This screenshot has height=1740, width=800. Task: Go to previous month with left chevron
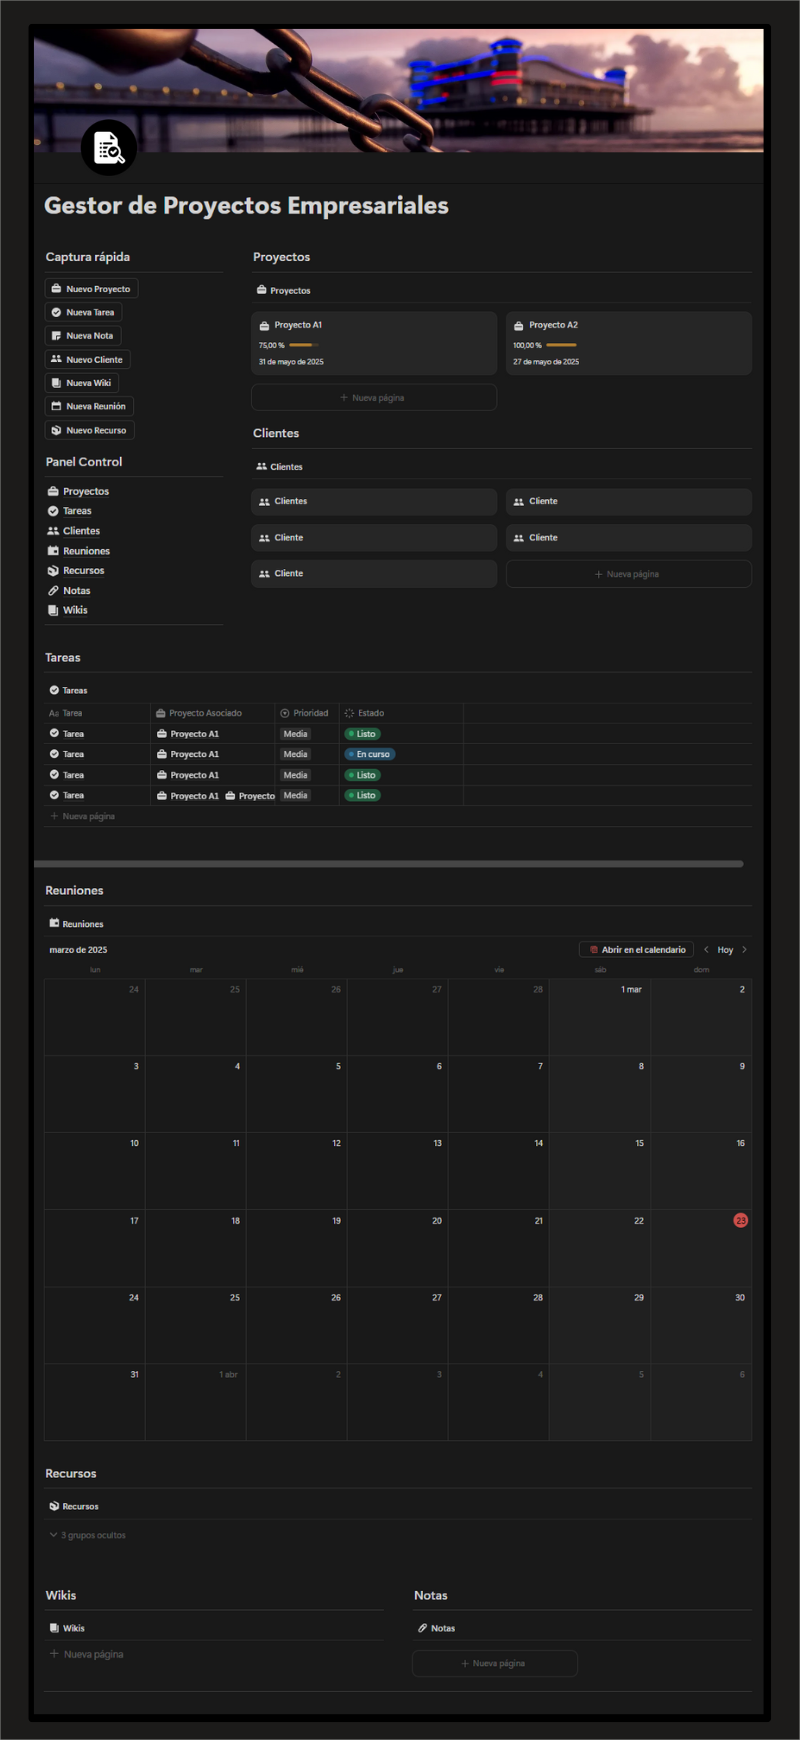[706, 950]
